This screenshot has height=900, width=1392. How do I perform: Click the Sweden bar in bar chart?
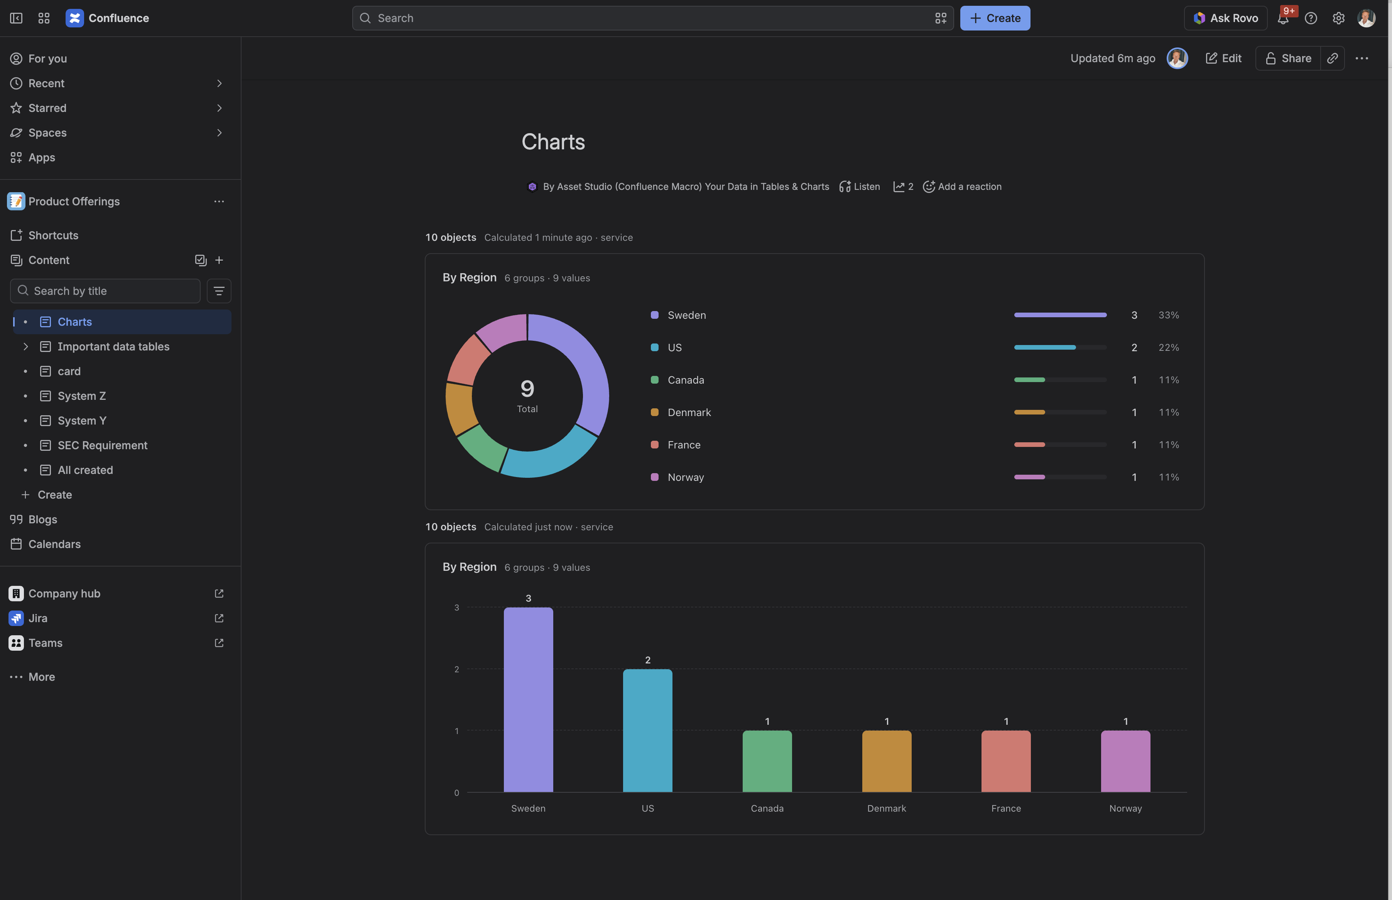(528, 700)
